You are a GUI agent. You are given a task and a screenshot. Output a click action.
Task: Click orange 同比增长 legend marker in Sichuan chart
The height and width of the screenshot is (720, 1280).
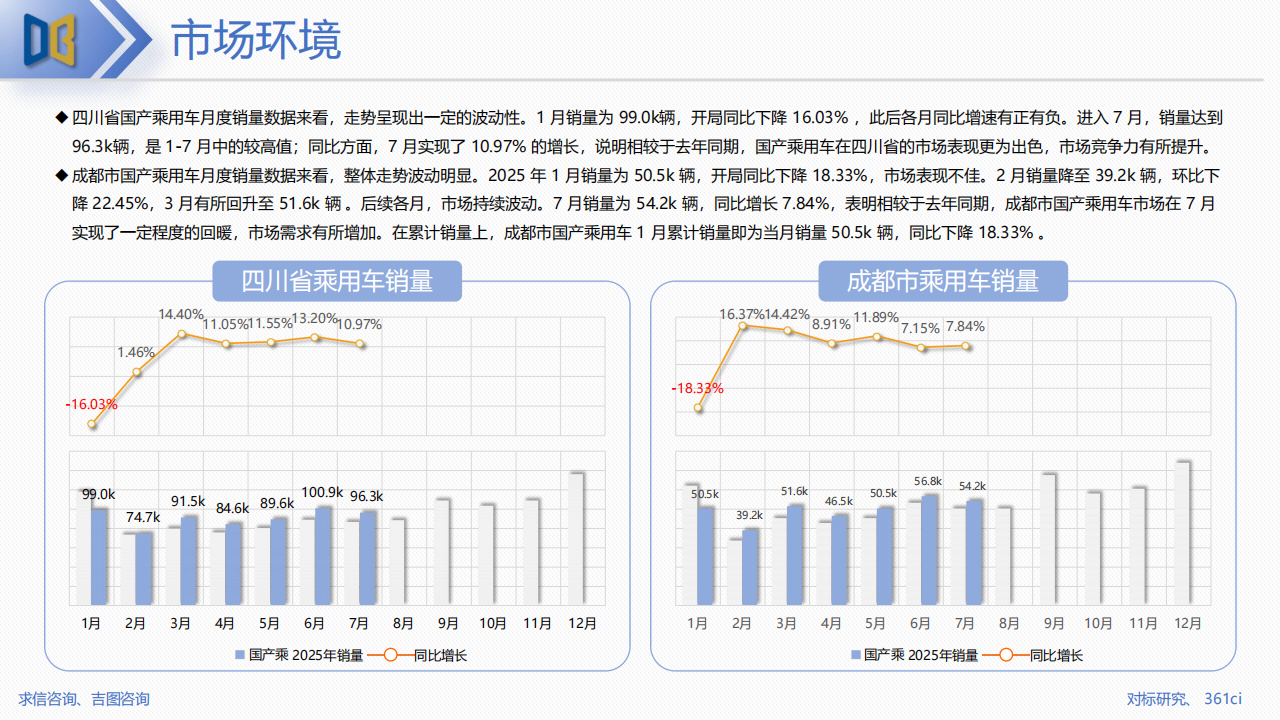click(389, 655)
